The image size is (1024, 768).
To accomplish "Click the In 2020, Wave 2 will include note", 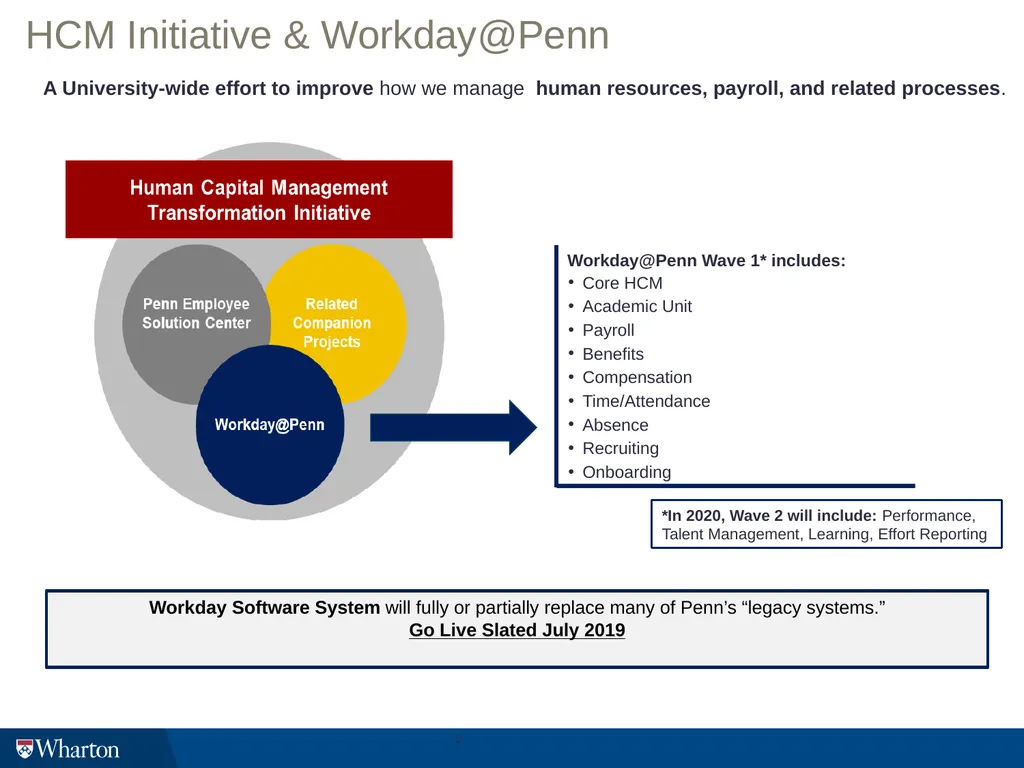I will tap(826, 524).
